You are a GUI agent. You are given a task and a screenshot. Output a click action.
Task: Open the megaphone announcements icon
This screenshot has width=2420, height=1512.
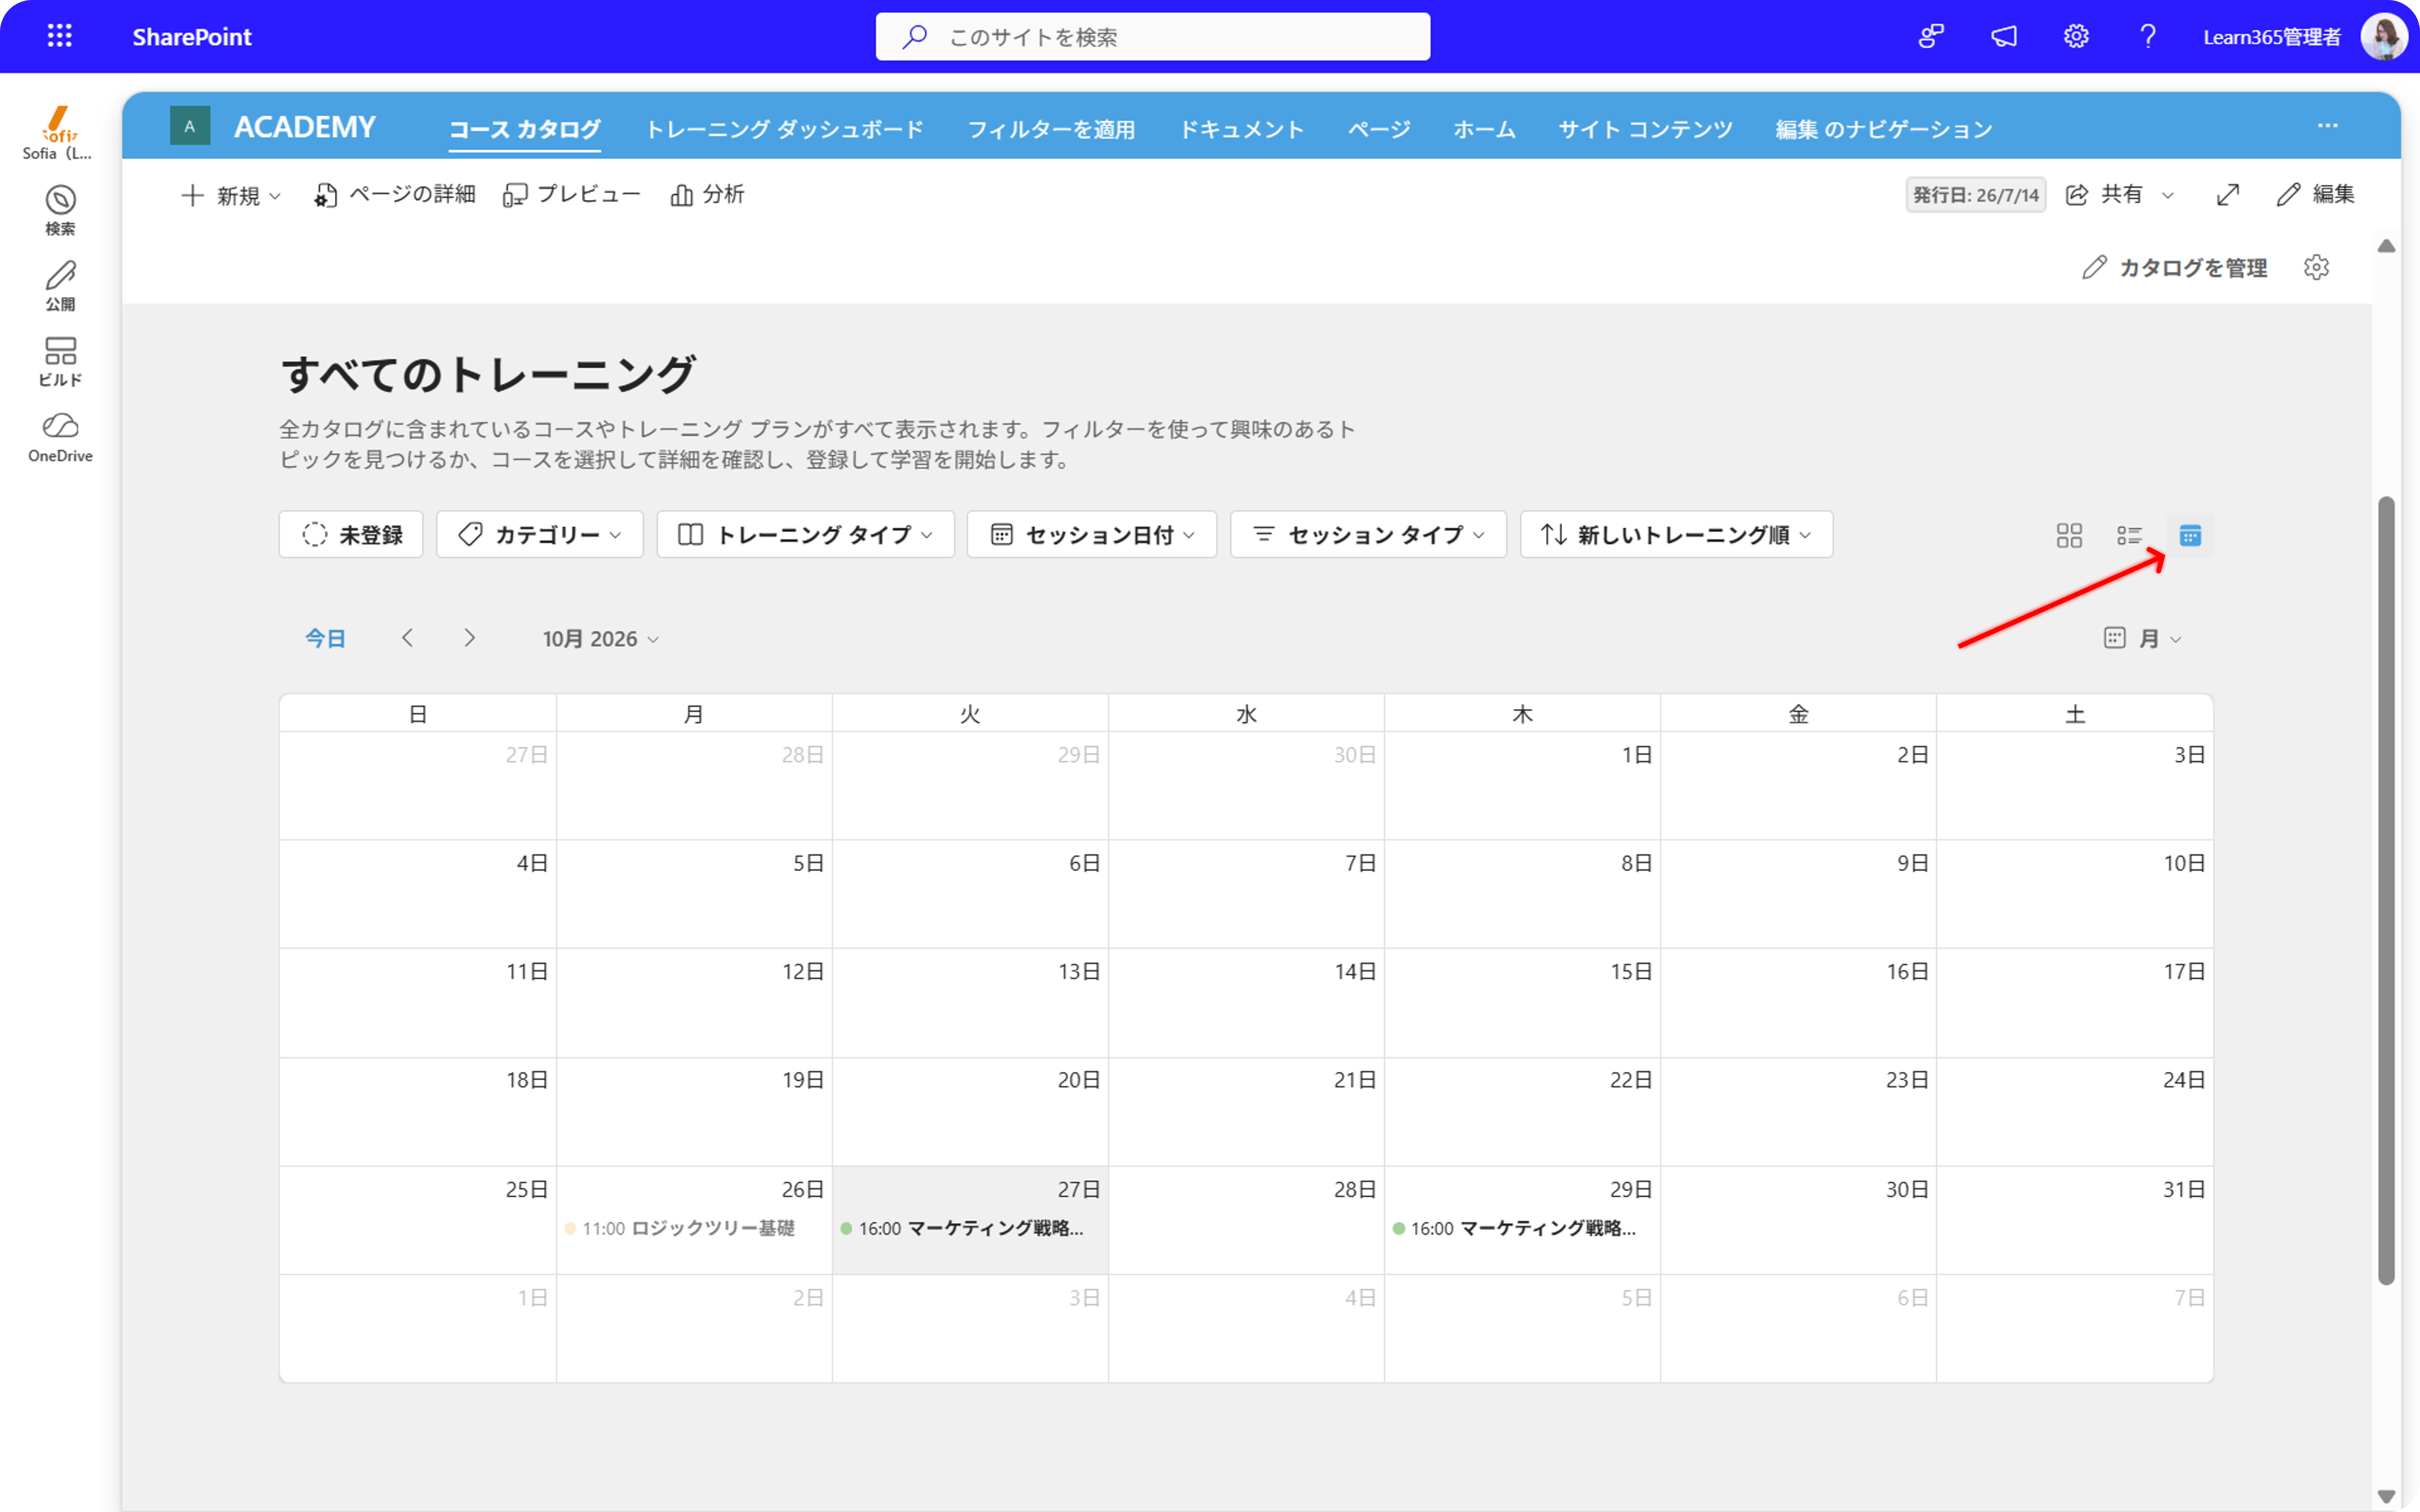[2004, 37]
